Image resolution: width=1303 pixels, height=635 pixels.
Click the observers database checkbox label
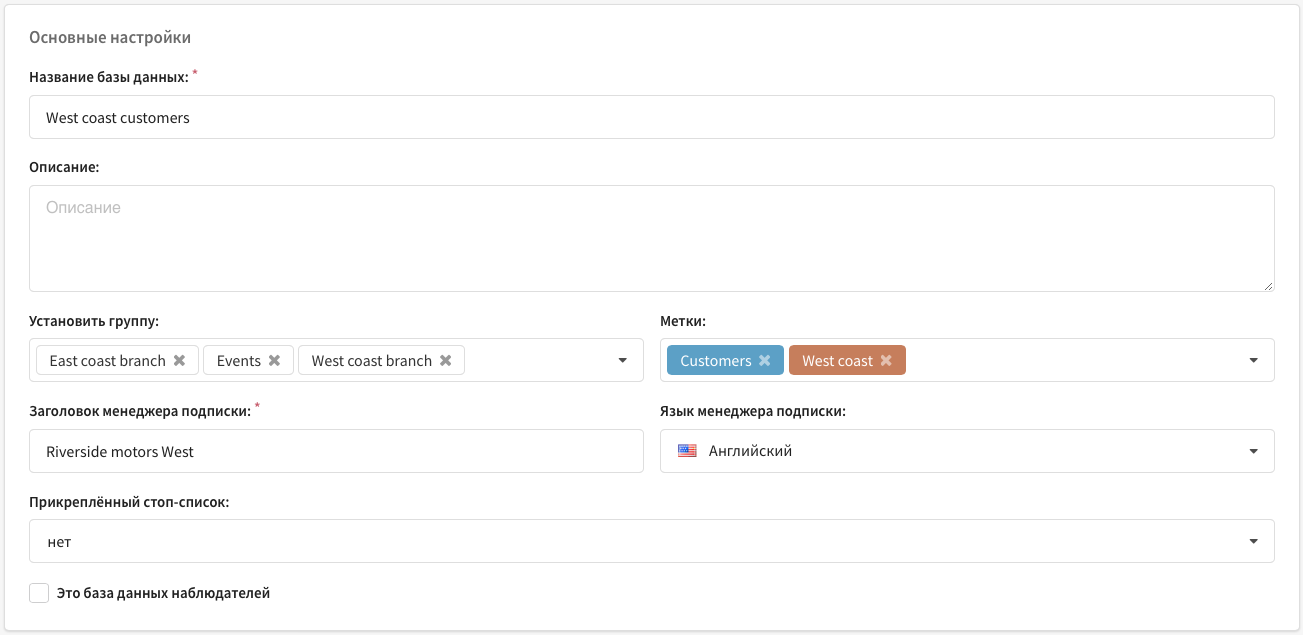pyautogui.click(x=164, y=593)
